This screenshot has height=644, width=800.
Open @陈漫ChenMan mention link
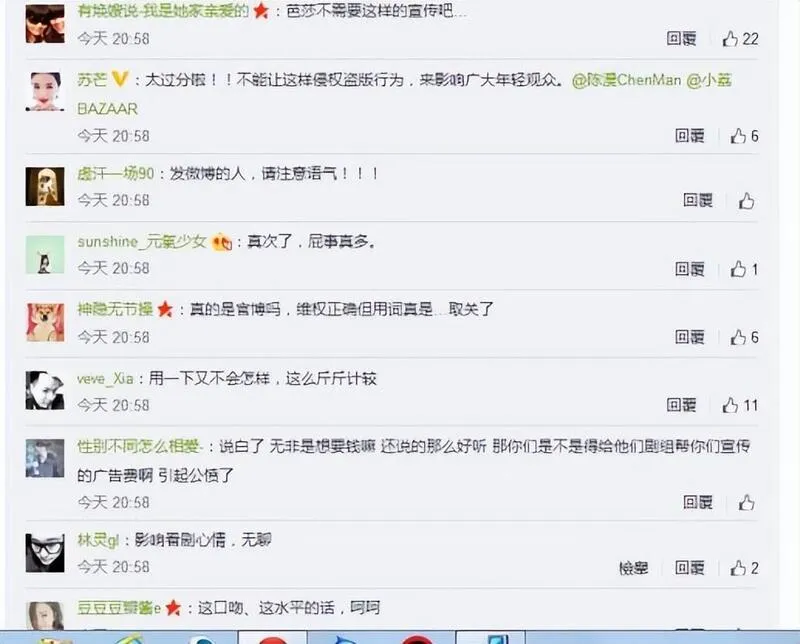click(626, 80)
